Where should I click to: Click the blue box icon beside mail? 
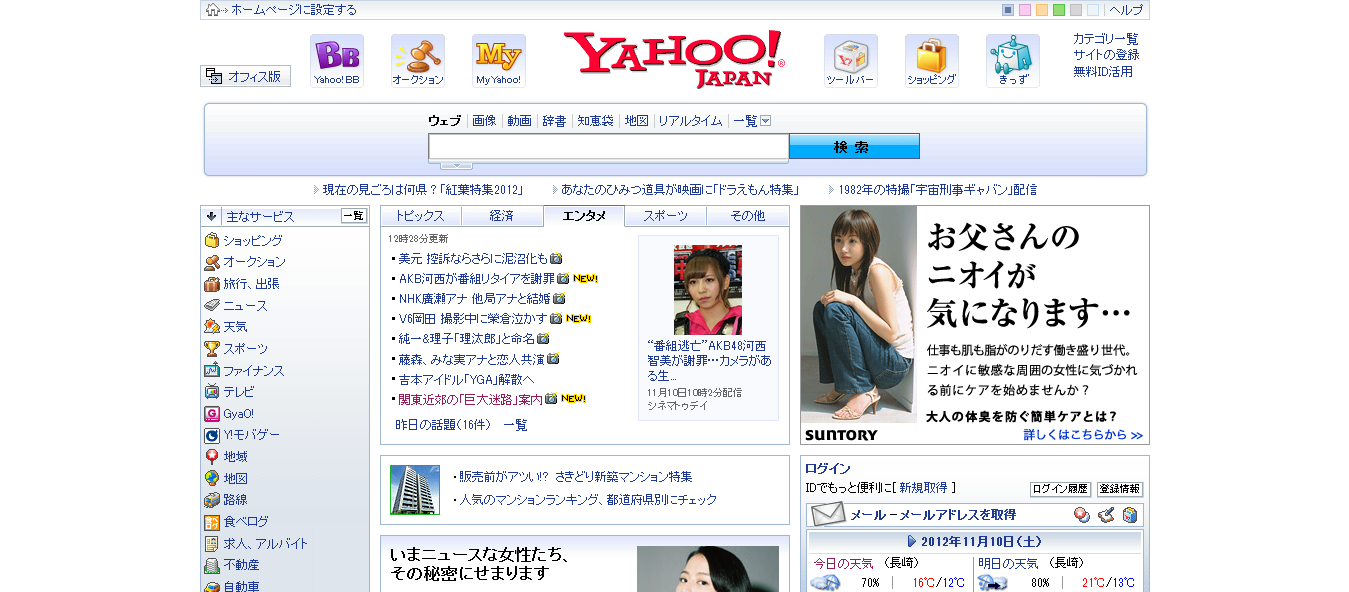point(1130,515)
